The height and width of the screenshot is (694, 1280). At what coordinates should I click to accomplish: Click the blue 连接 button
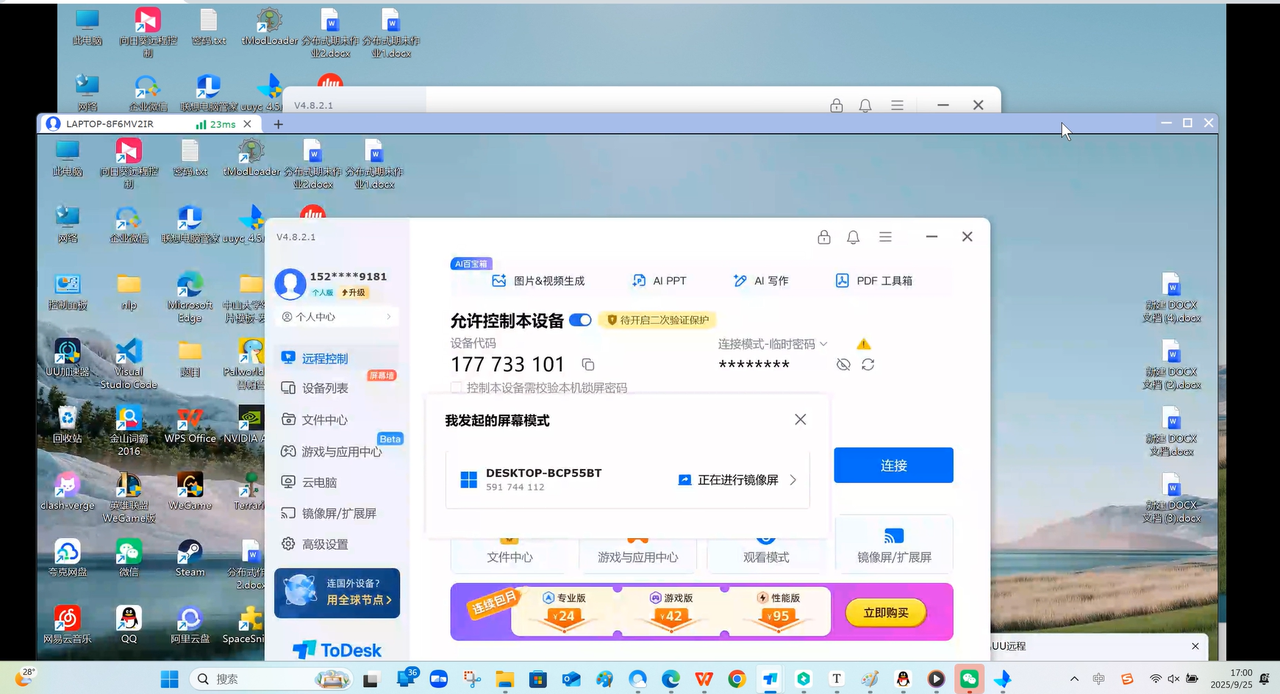pos(893,465)
